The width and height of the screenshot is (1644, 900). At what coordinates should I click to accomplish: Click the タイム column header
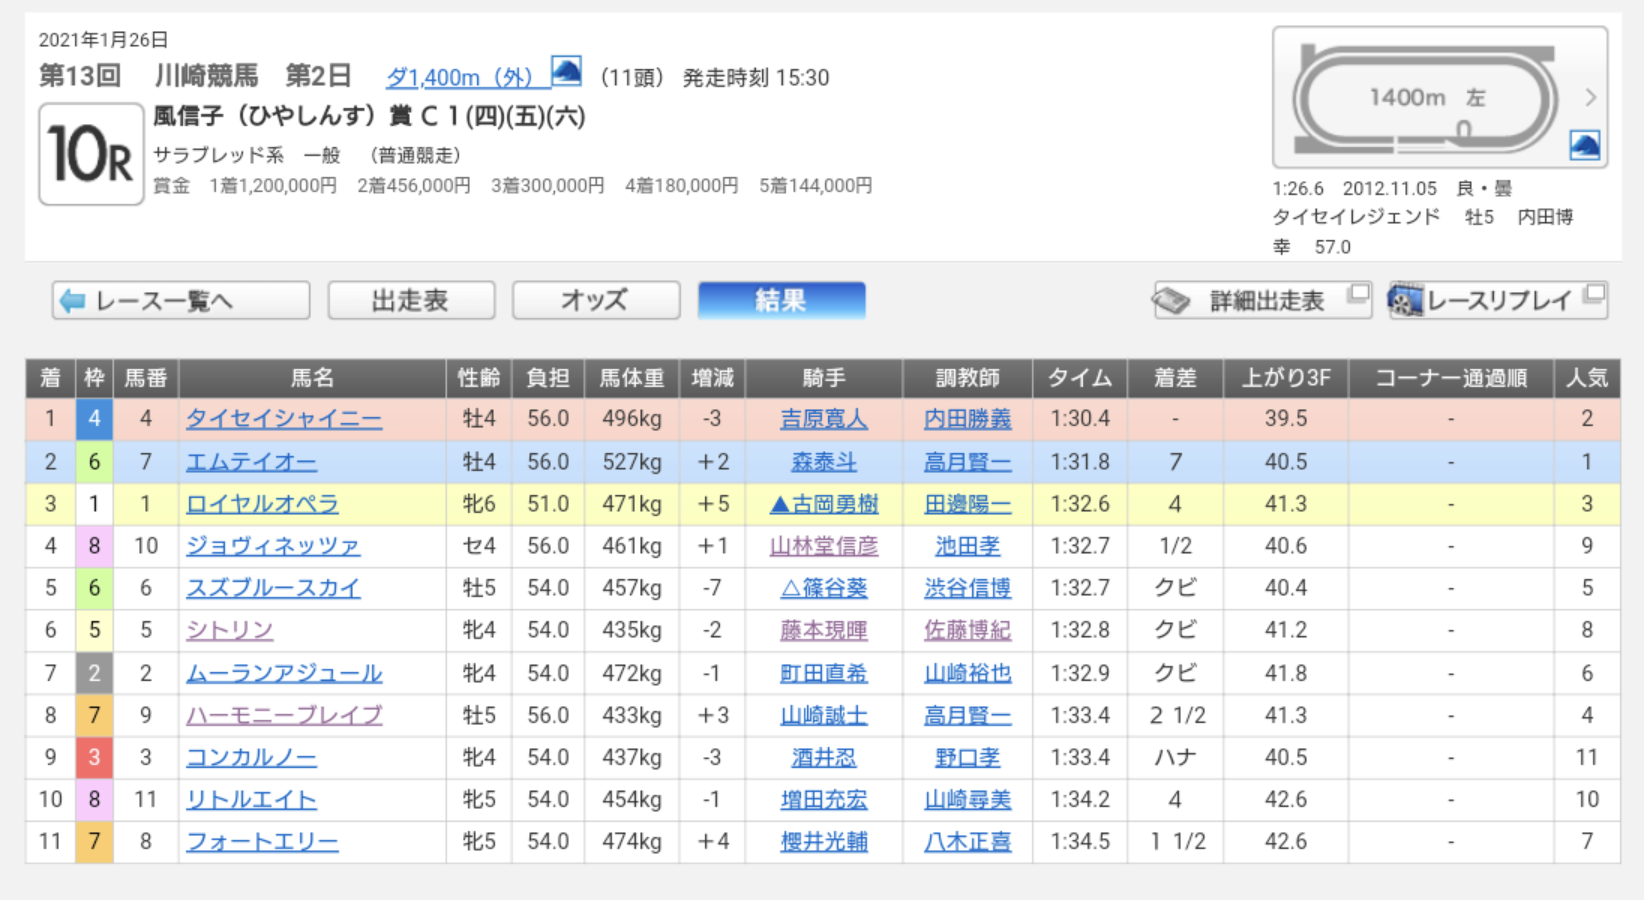tap(1080, 378)
